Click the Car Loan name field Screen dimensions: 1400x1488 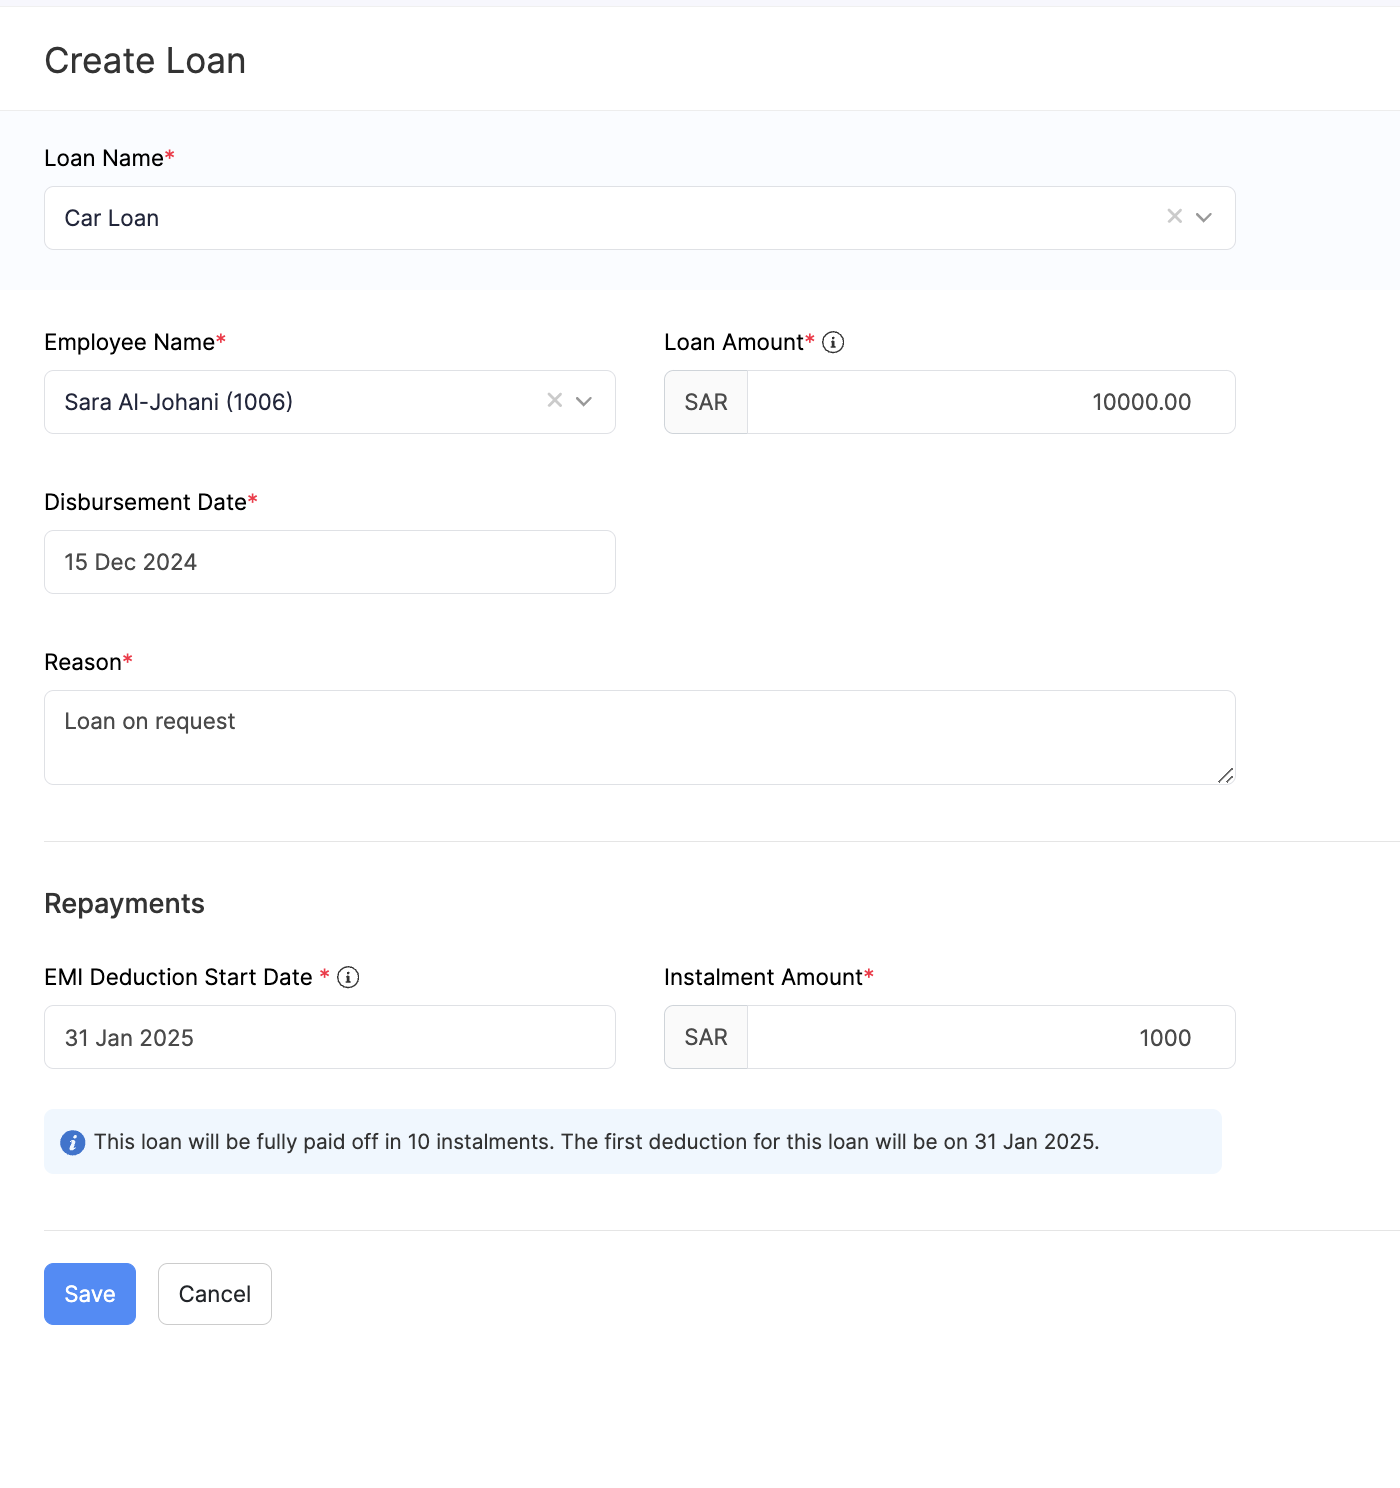(x=600, y=218)
